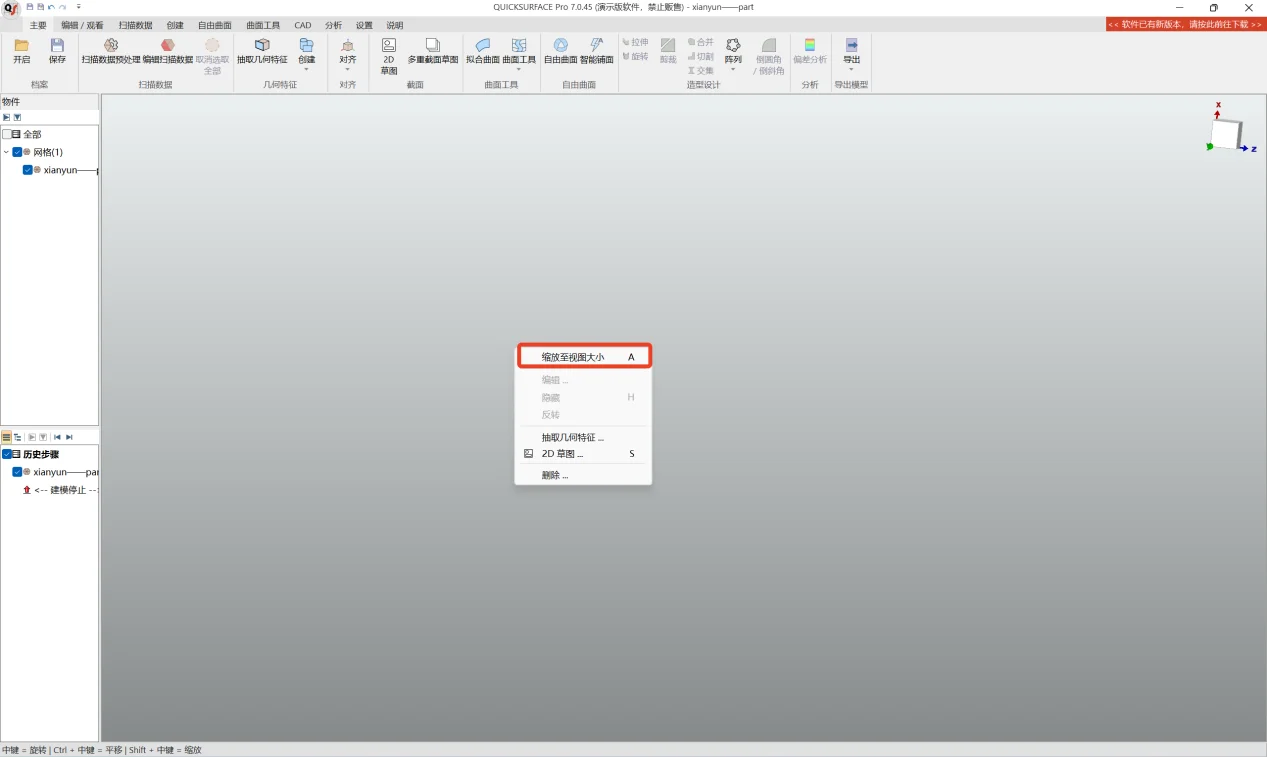1267x757 pixels.
Task: Click the 保存 (Save) disk icon
Action: [x=57, y=46]
